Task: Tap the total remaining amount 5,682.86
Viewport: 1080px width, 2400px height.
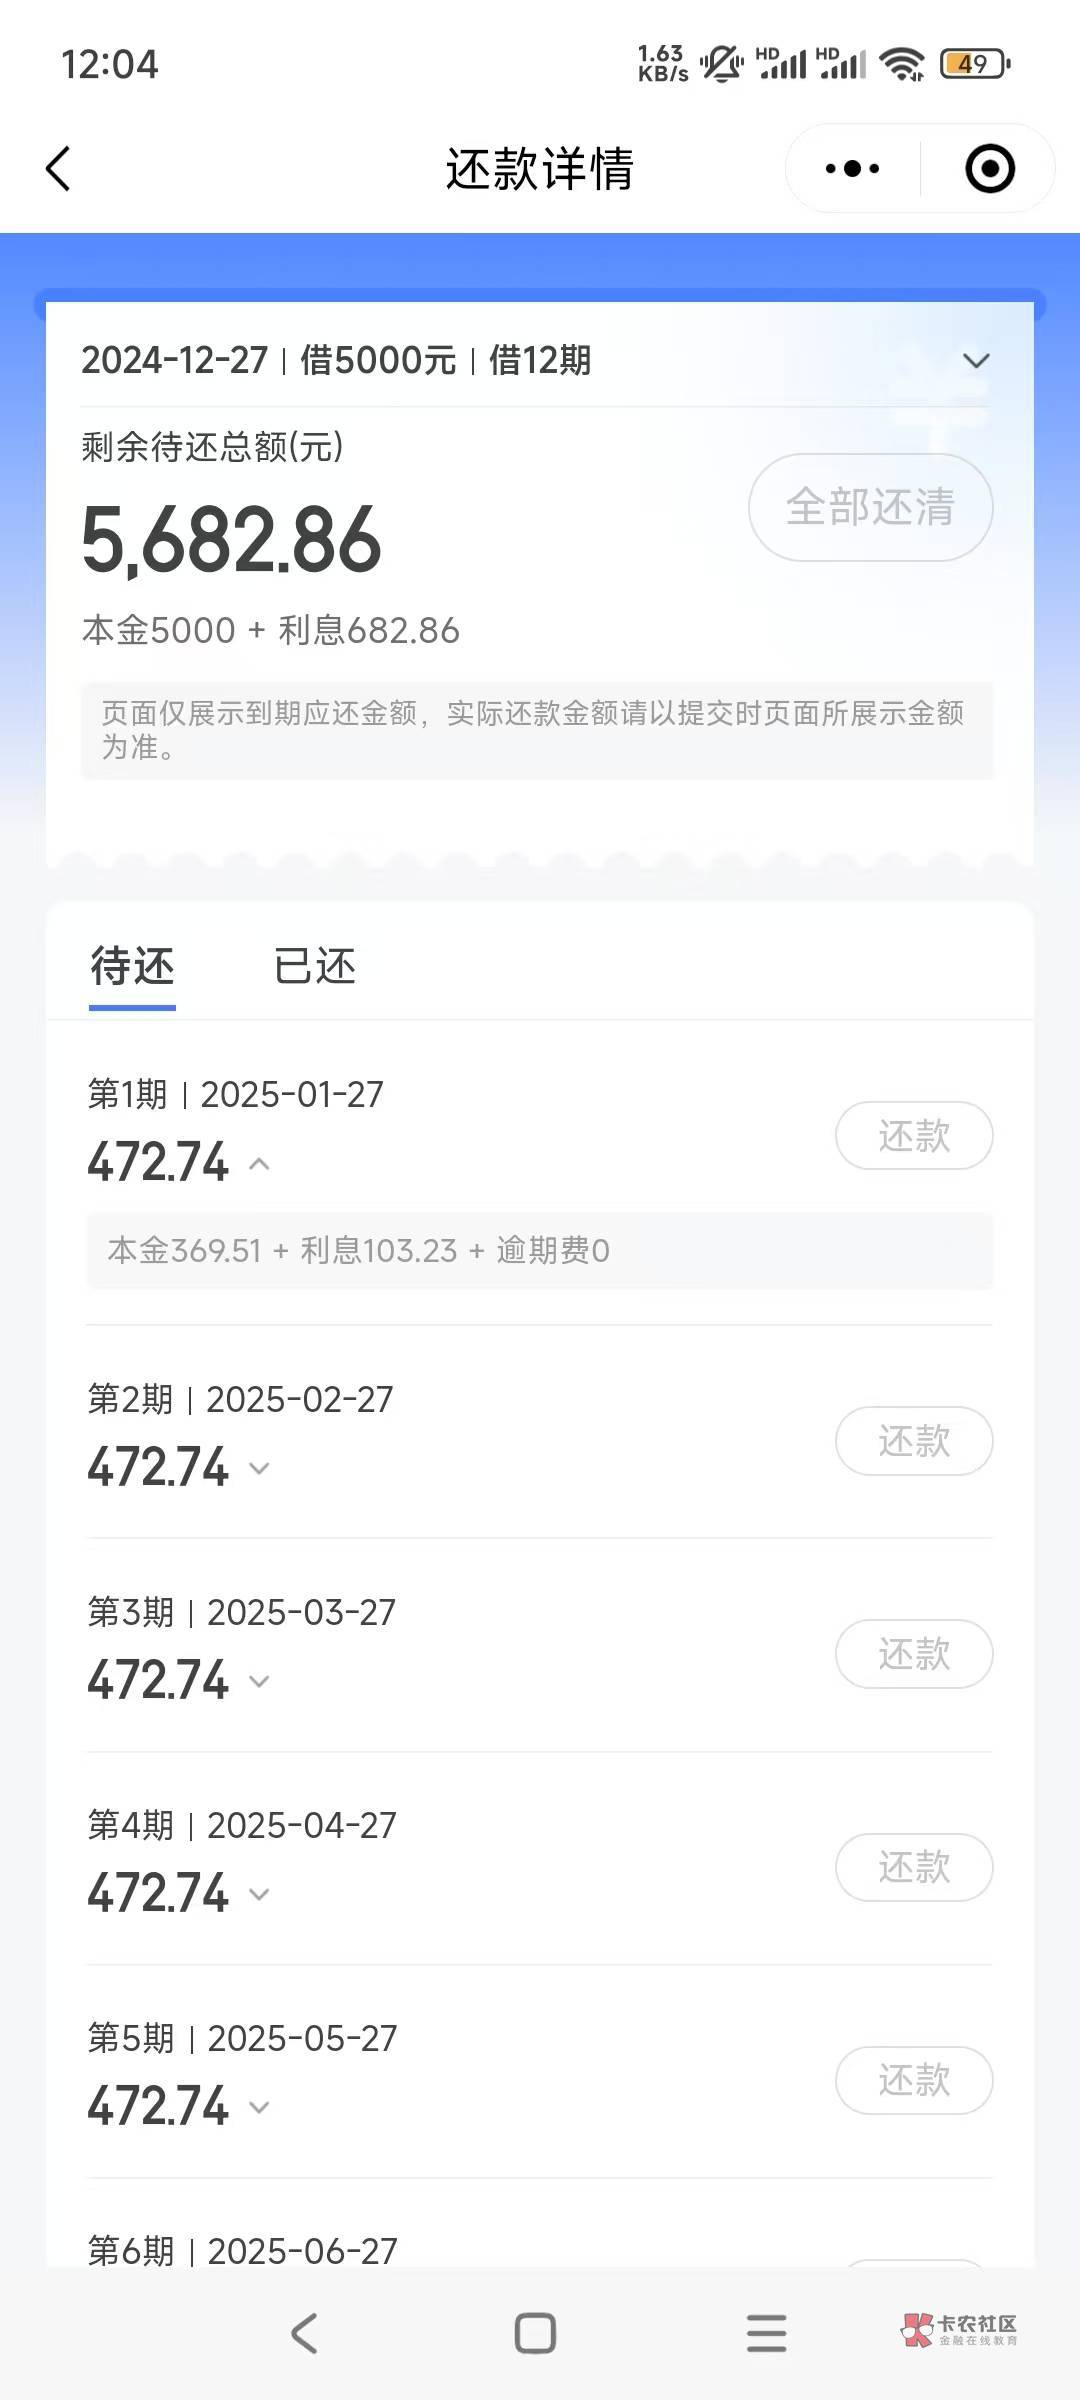Action: [231, 540]
